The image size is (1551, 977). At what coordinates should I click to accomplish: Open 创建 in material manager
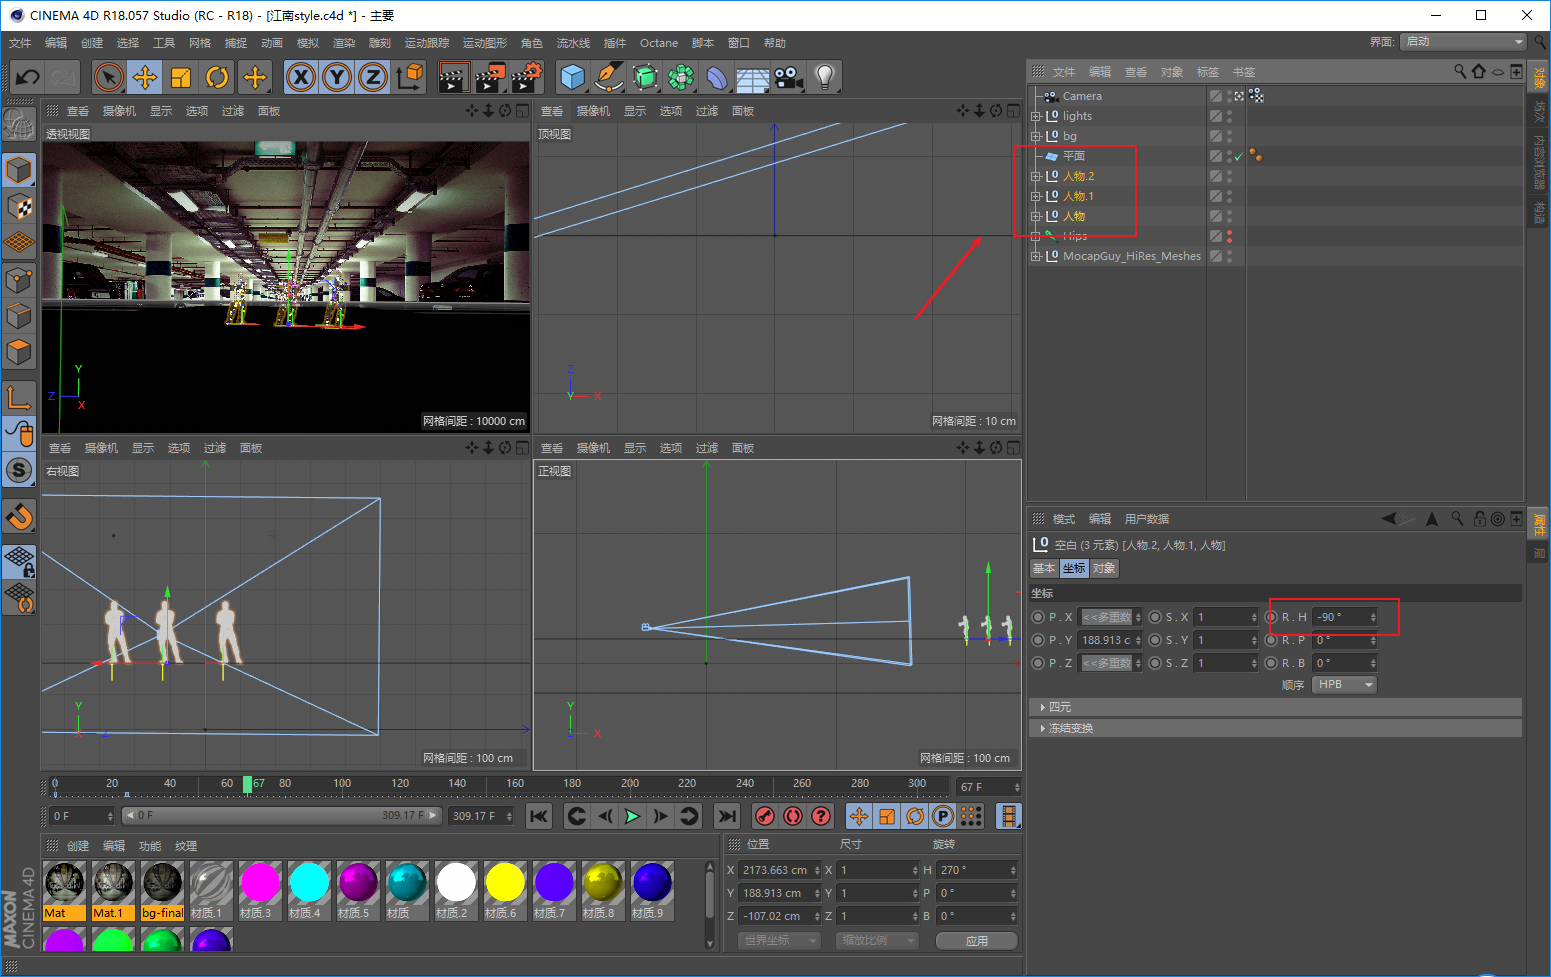[78, 846]
